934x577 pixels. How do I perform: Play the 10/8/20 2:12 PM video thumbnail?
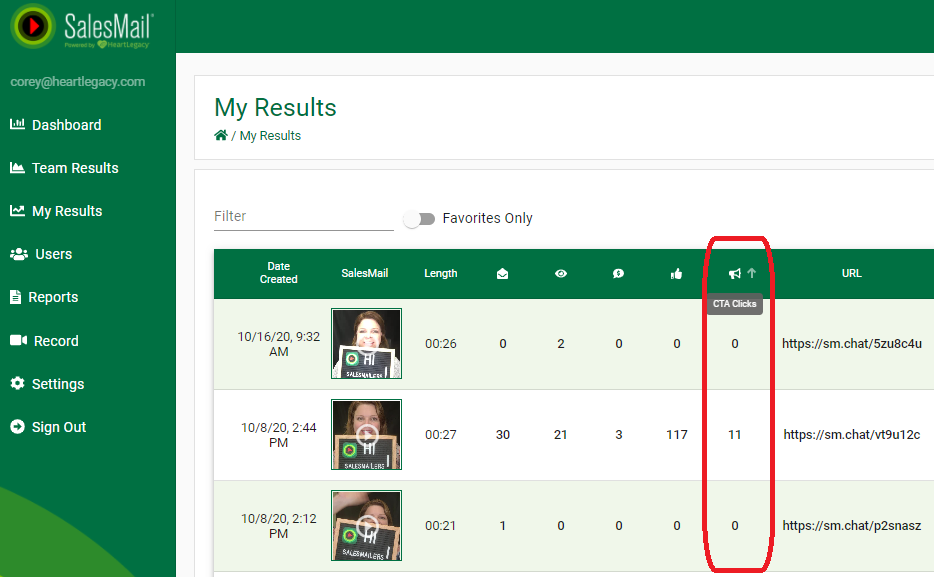(366, 526)
